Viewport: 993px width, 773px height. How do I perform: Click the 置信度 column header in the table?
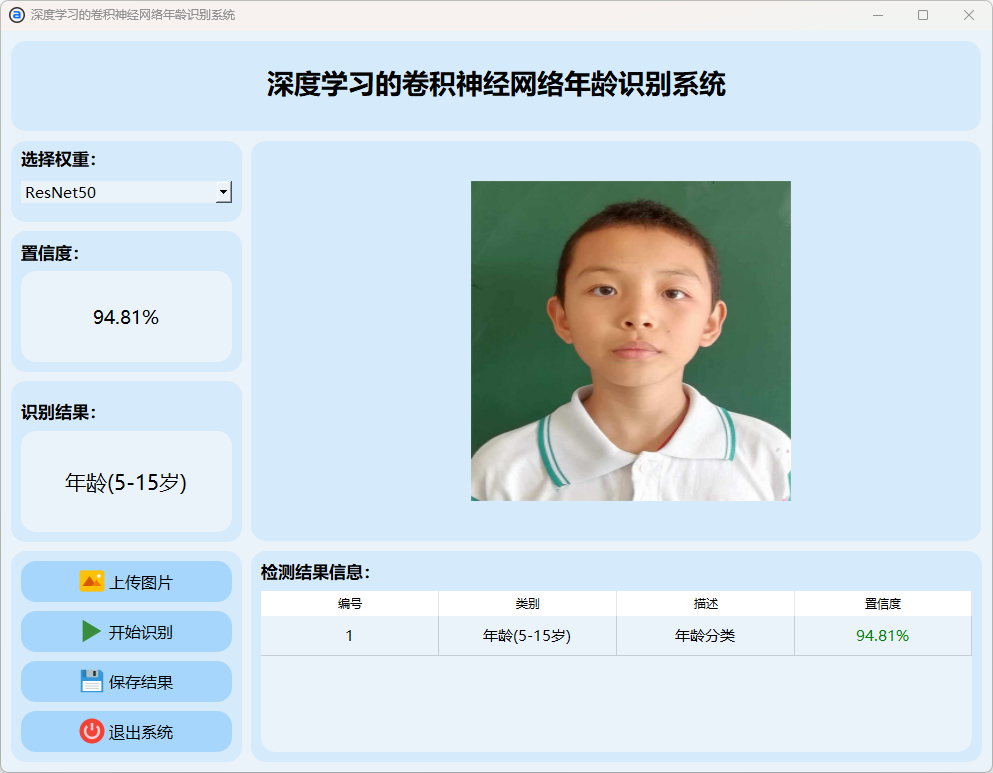[x=882, y=604]
